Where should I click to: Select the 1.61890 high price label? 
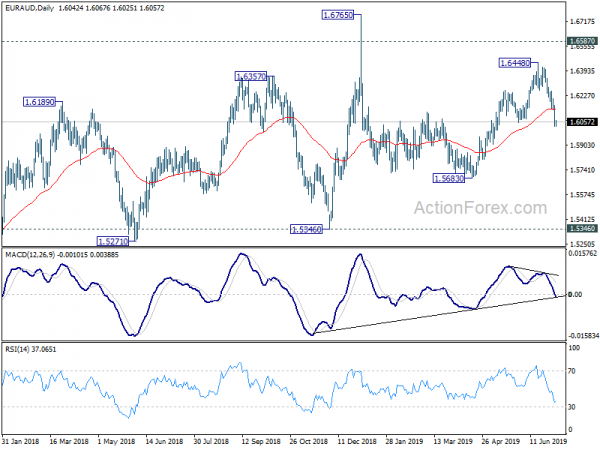click(x=39, y=102)
